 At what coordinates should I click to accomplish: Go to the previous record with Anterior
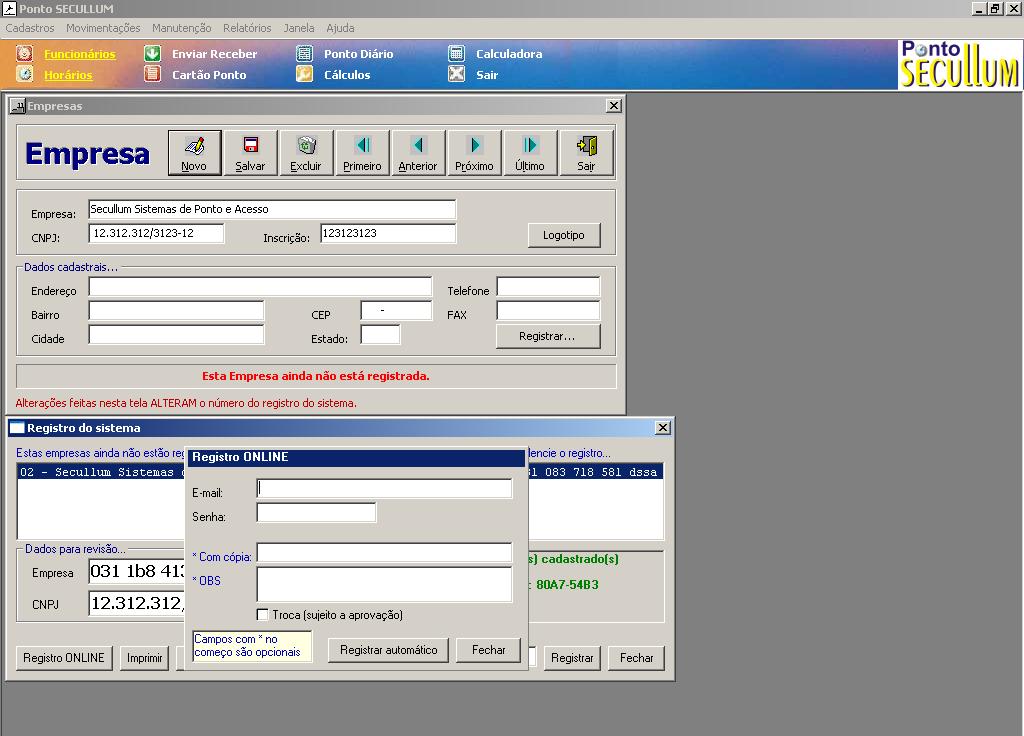(418, 153)
